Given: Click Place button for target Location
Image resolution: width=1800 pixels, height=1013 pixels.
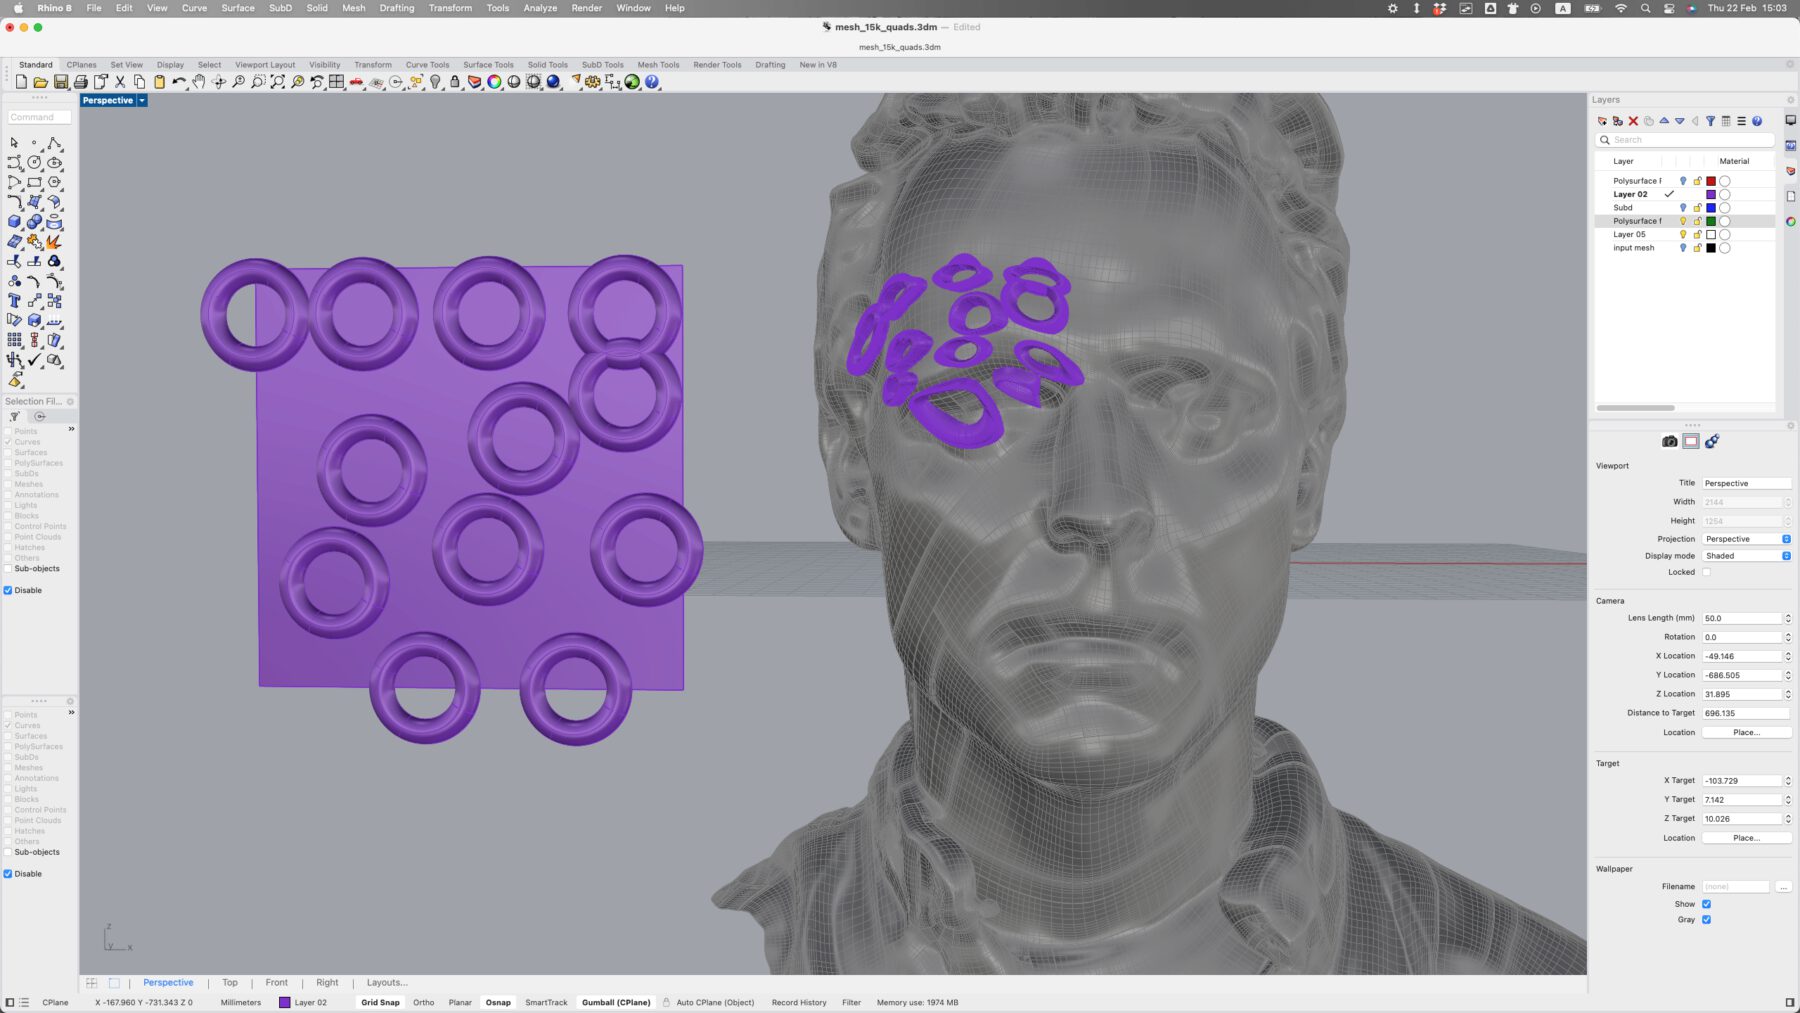Looking at the screenshot, I should [1746, 838].
